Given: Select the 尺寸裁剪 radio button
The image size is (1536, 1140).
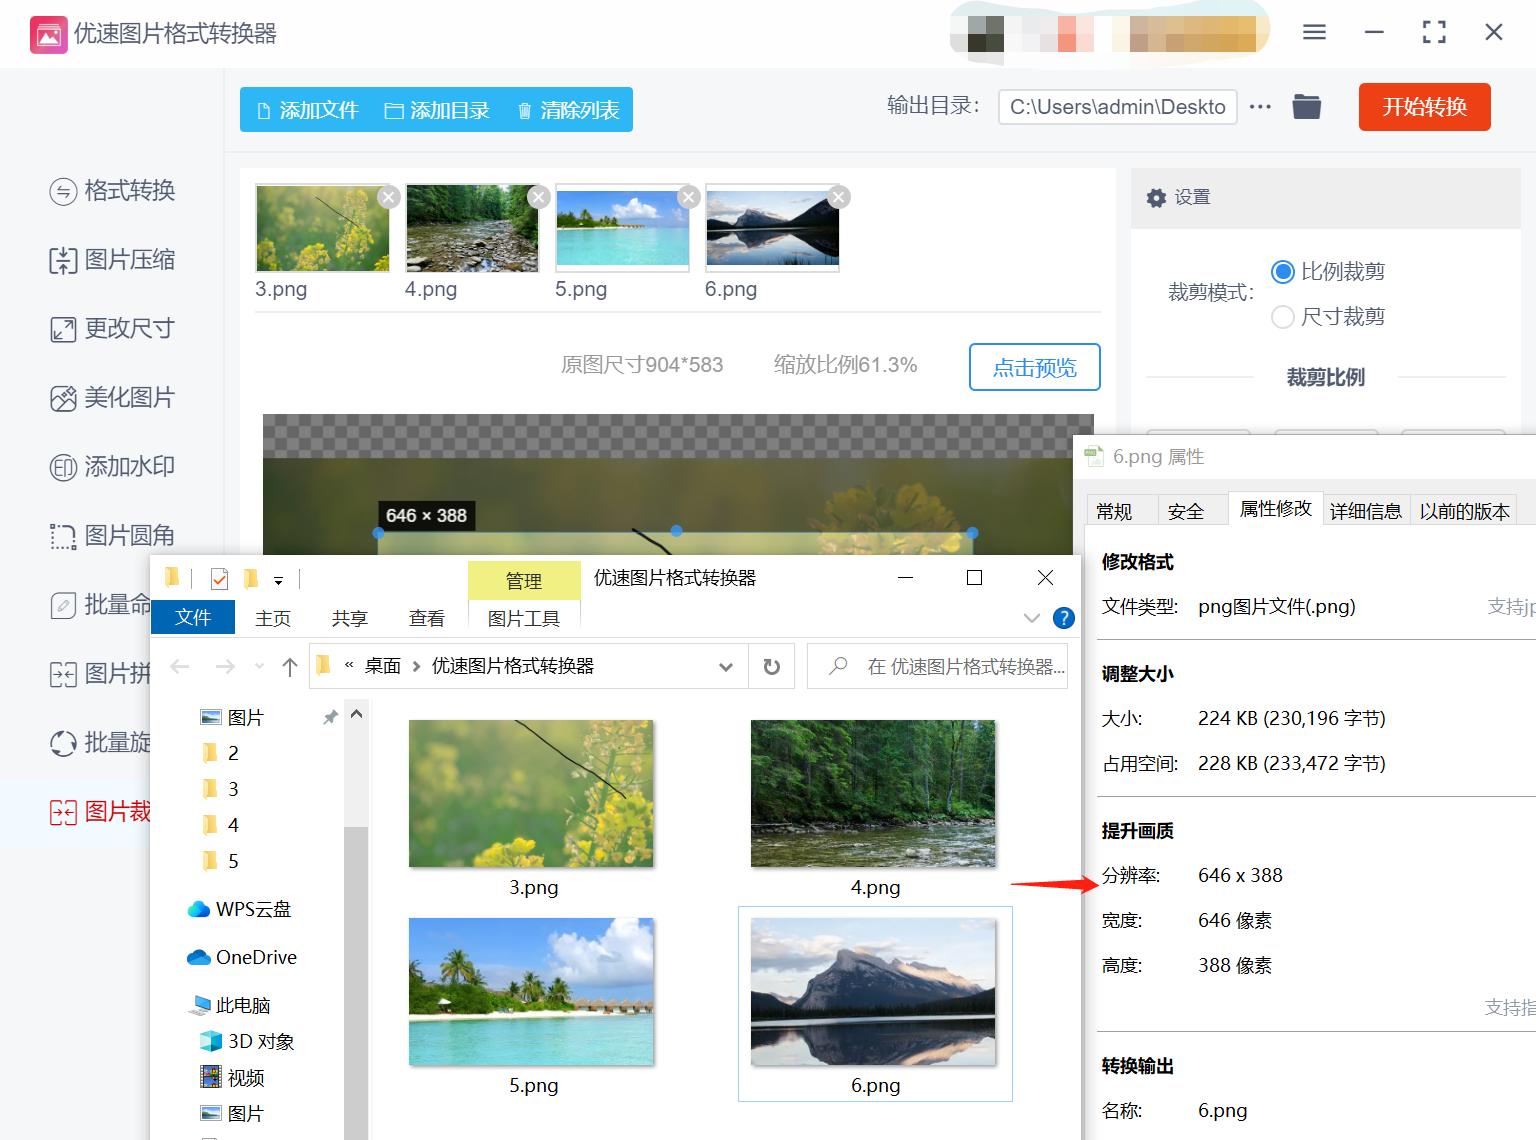Looking at the screenshot, I should pyautogui.click(x=1283, y=316).
